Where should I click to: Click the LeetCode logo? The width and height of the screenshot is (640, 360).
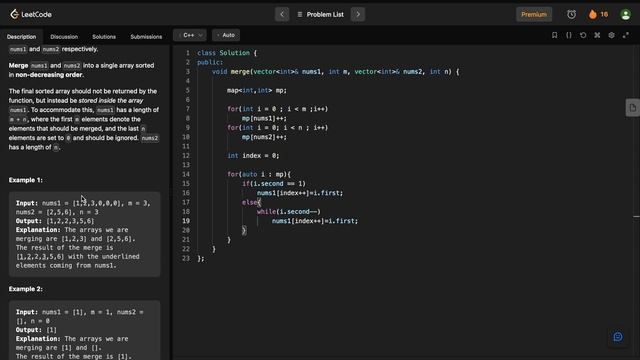tap(31, 14)
